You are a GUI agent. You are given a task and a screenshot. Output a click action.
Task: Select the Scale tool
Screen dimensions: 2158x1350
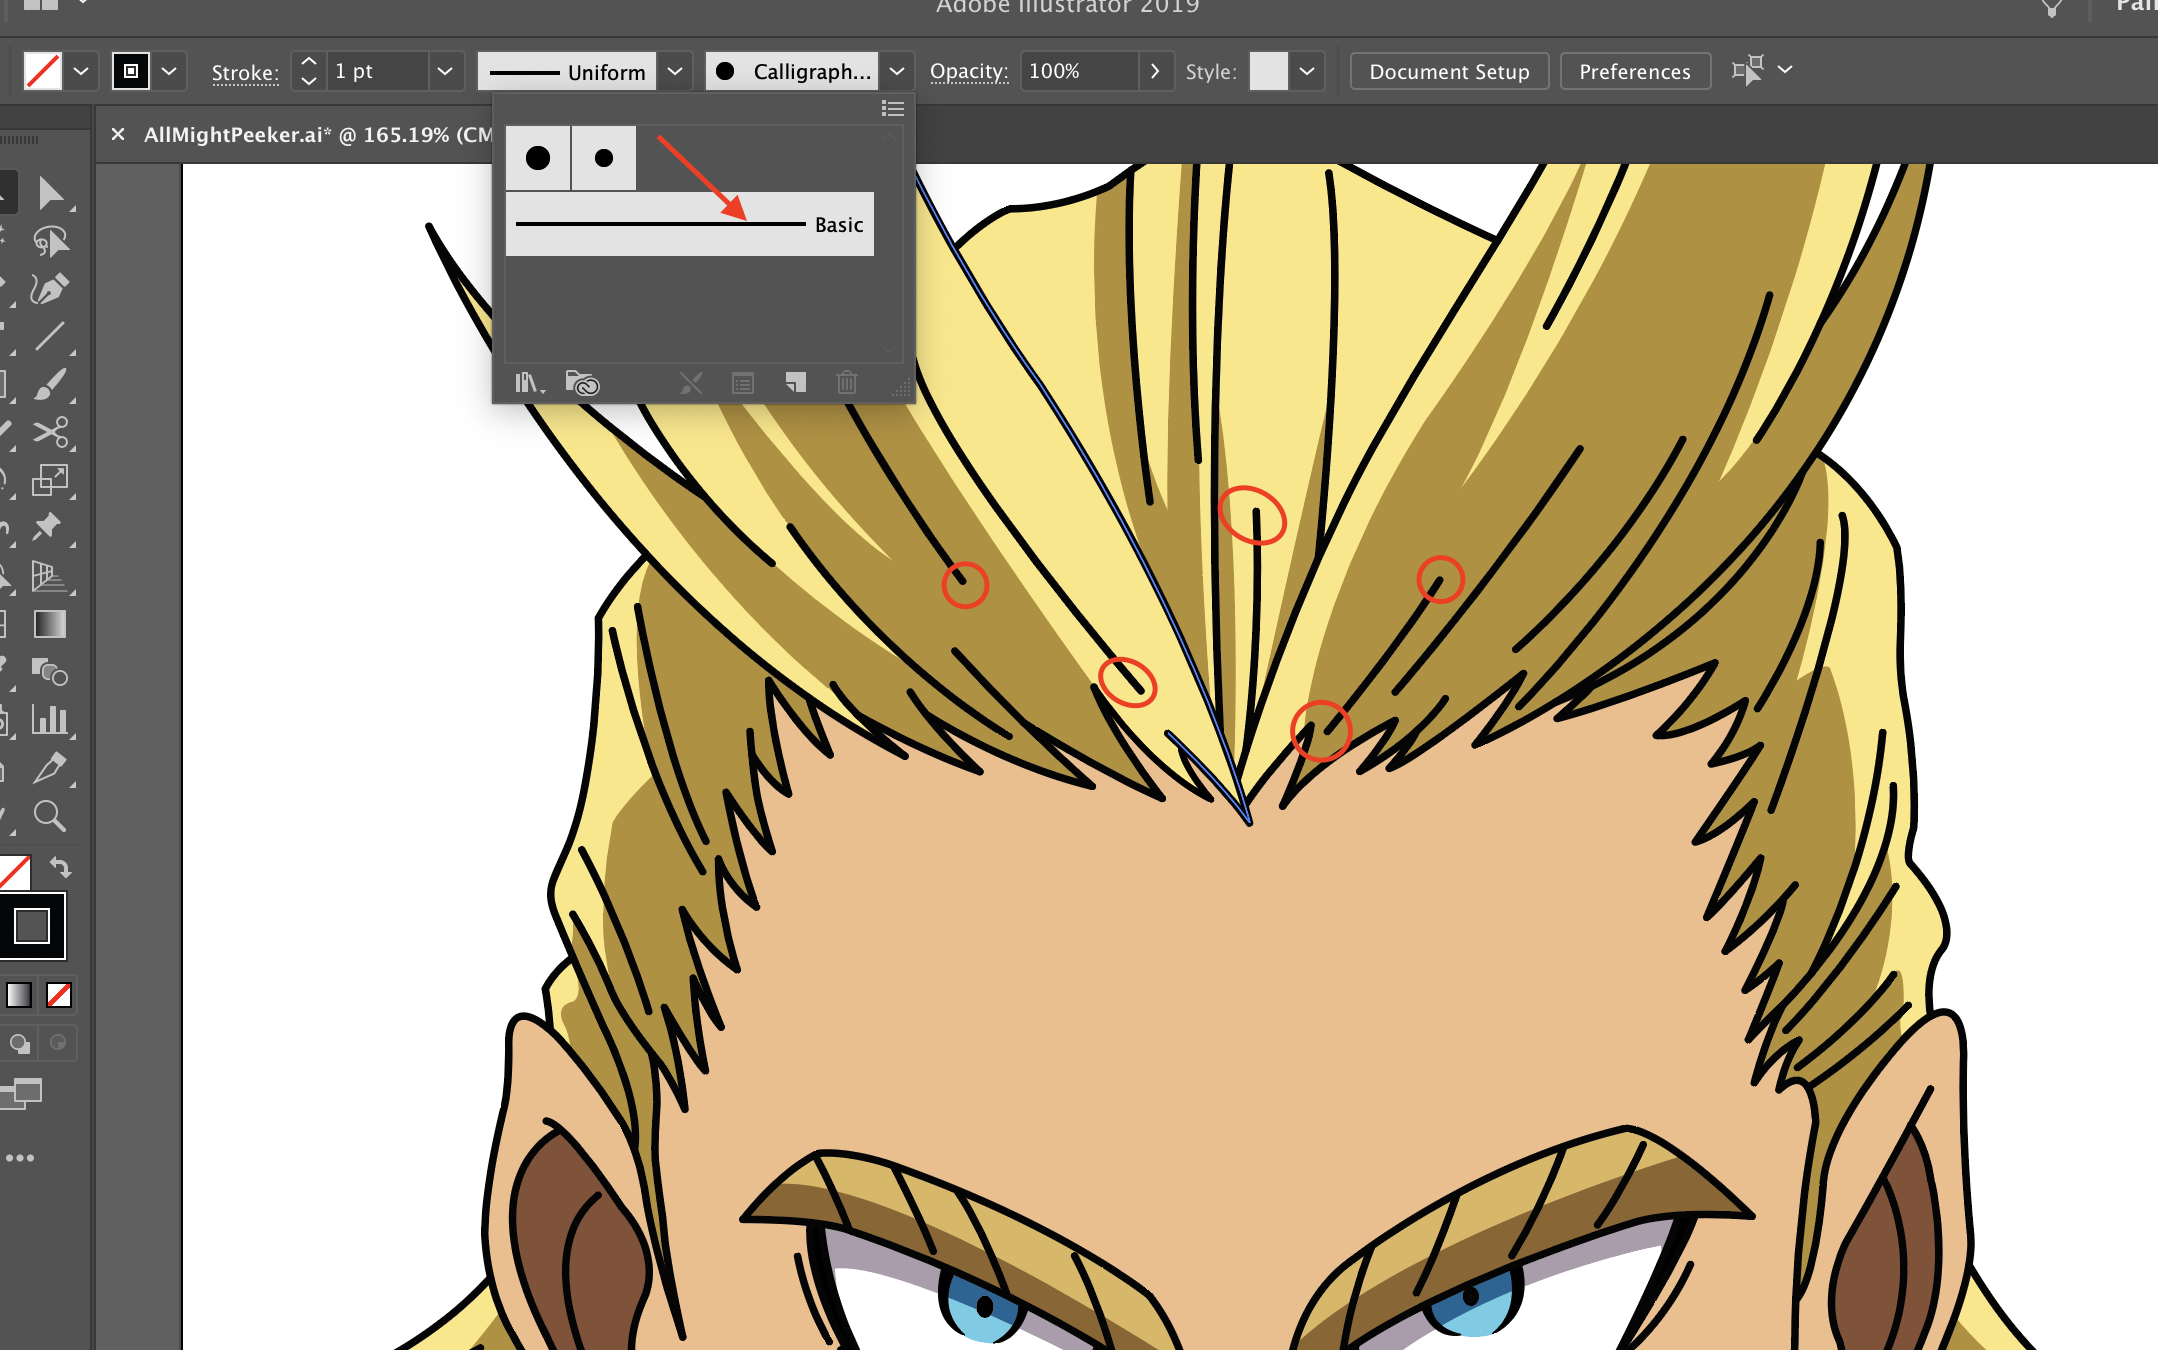pos(50,480)
